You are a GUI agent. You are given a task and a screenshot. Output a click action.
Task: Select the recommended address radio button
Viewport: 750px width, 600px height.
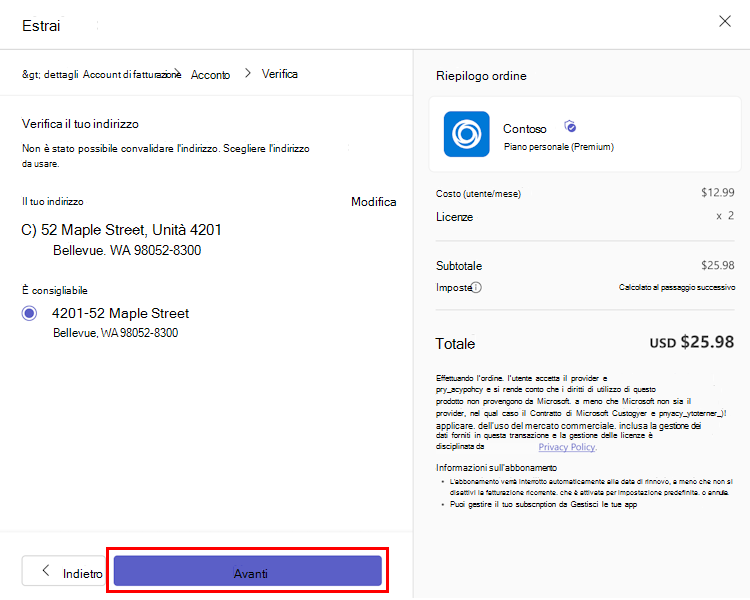coord(29,313)
